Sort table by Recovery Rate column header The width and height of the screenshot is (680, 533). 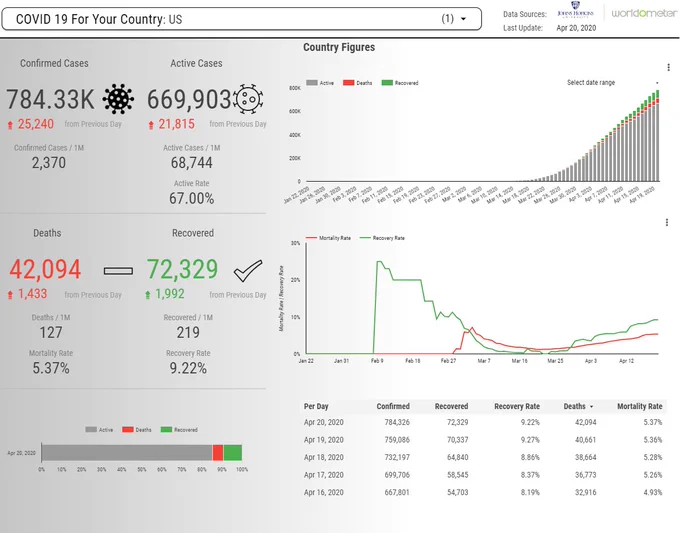tap(517, 406)
